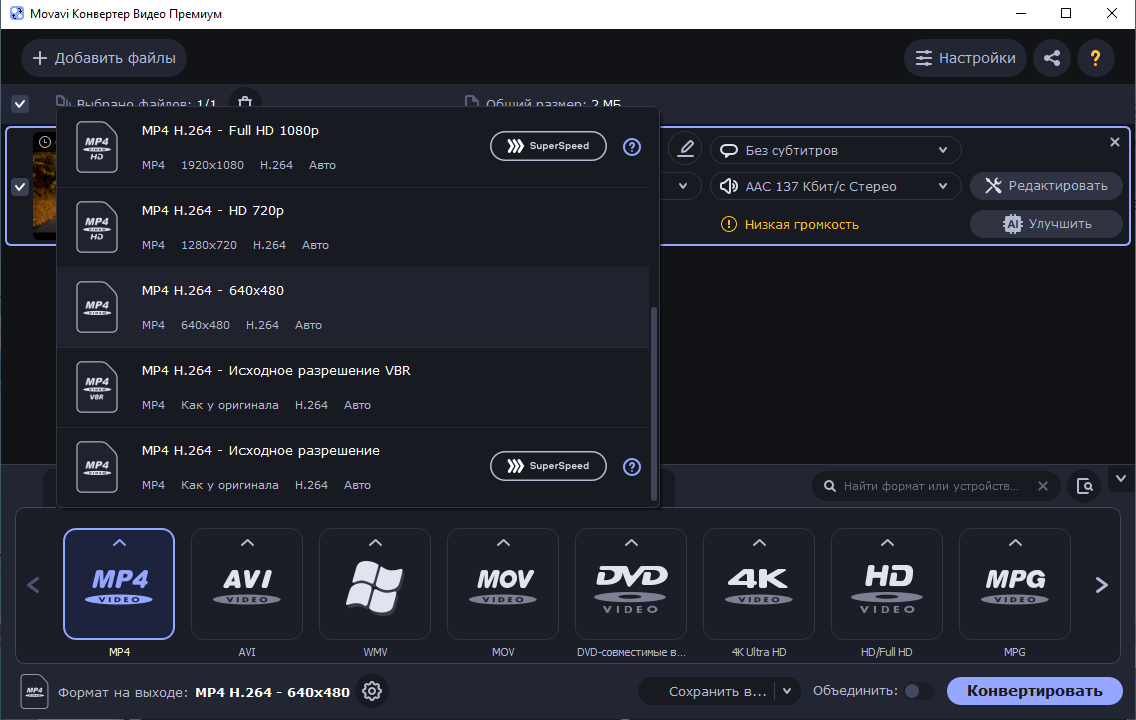This screenshot has height=720, width=1136.
Task: Open help with the question mark icon
Action: (1095, 58)
